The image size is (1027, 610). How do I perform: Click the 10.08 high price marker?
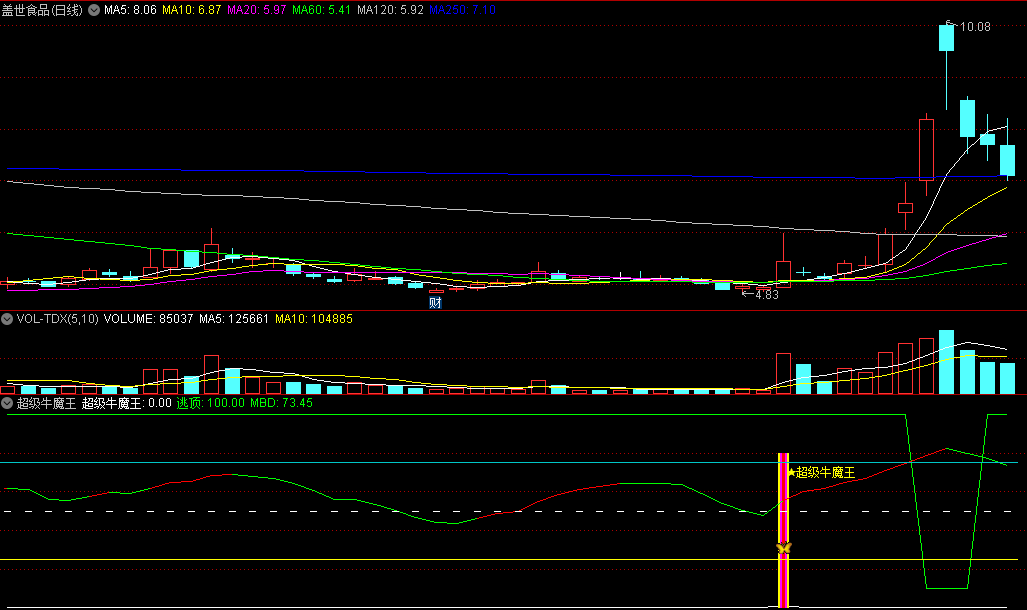pyautogui.click(x=975, y=27)
